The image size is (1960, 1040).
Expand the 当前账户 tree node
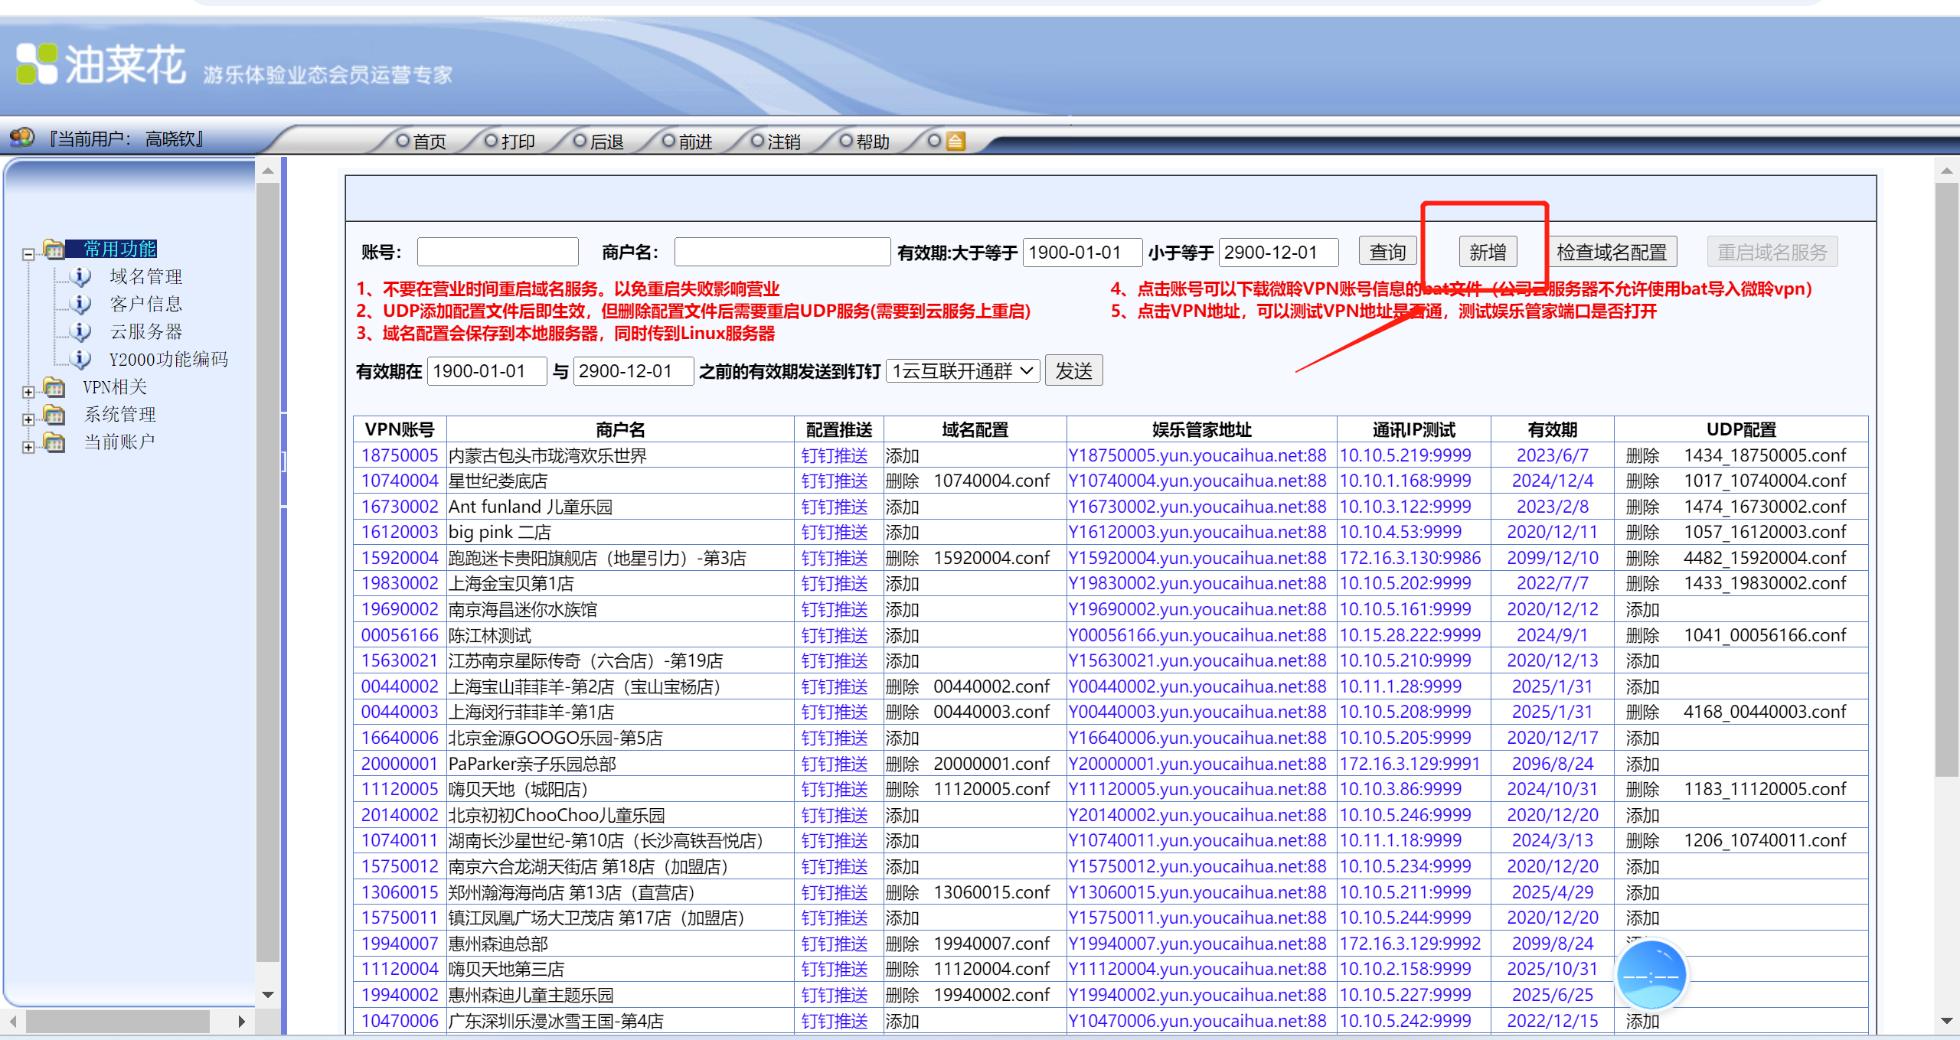tap(28, 447)
